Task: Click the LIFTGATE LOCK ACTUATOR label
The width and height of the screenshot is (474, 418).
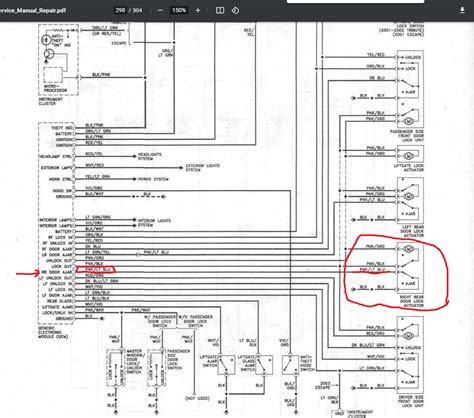Action: (409, 168)
